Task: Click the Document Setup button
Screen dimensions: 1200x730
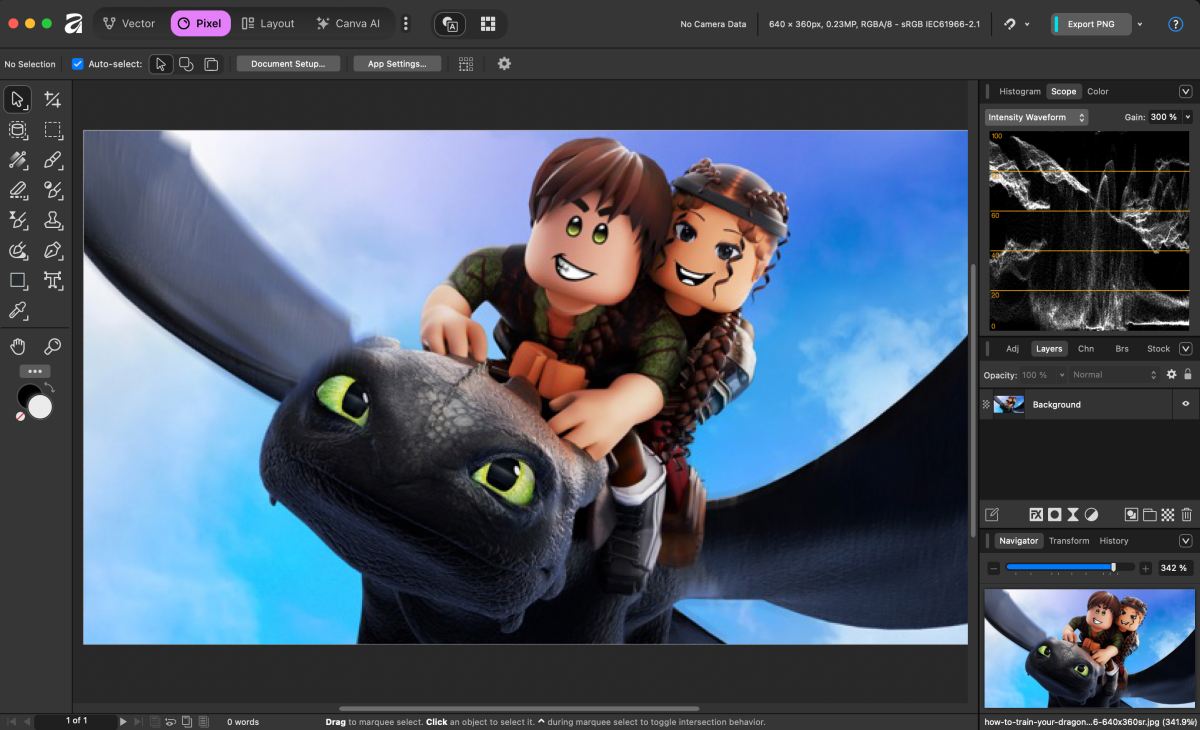Action: 288,64
